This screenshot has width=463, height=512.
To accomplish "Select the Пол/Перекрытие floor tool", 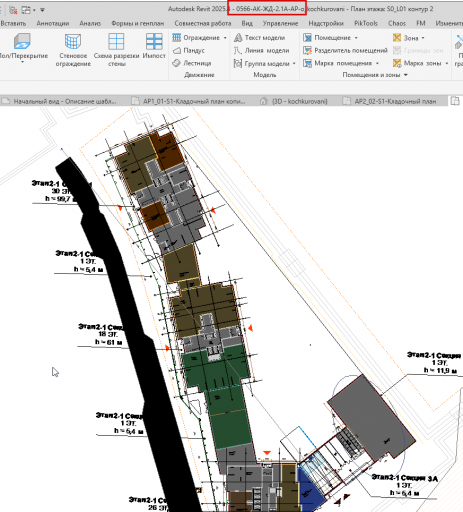I will coord(23,45).
